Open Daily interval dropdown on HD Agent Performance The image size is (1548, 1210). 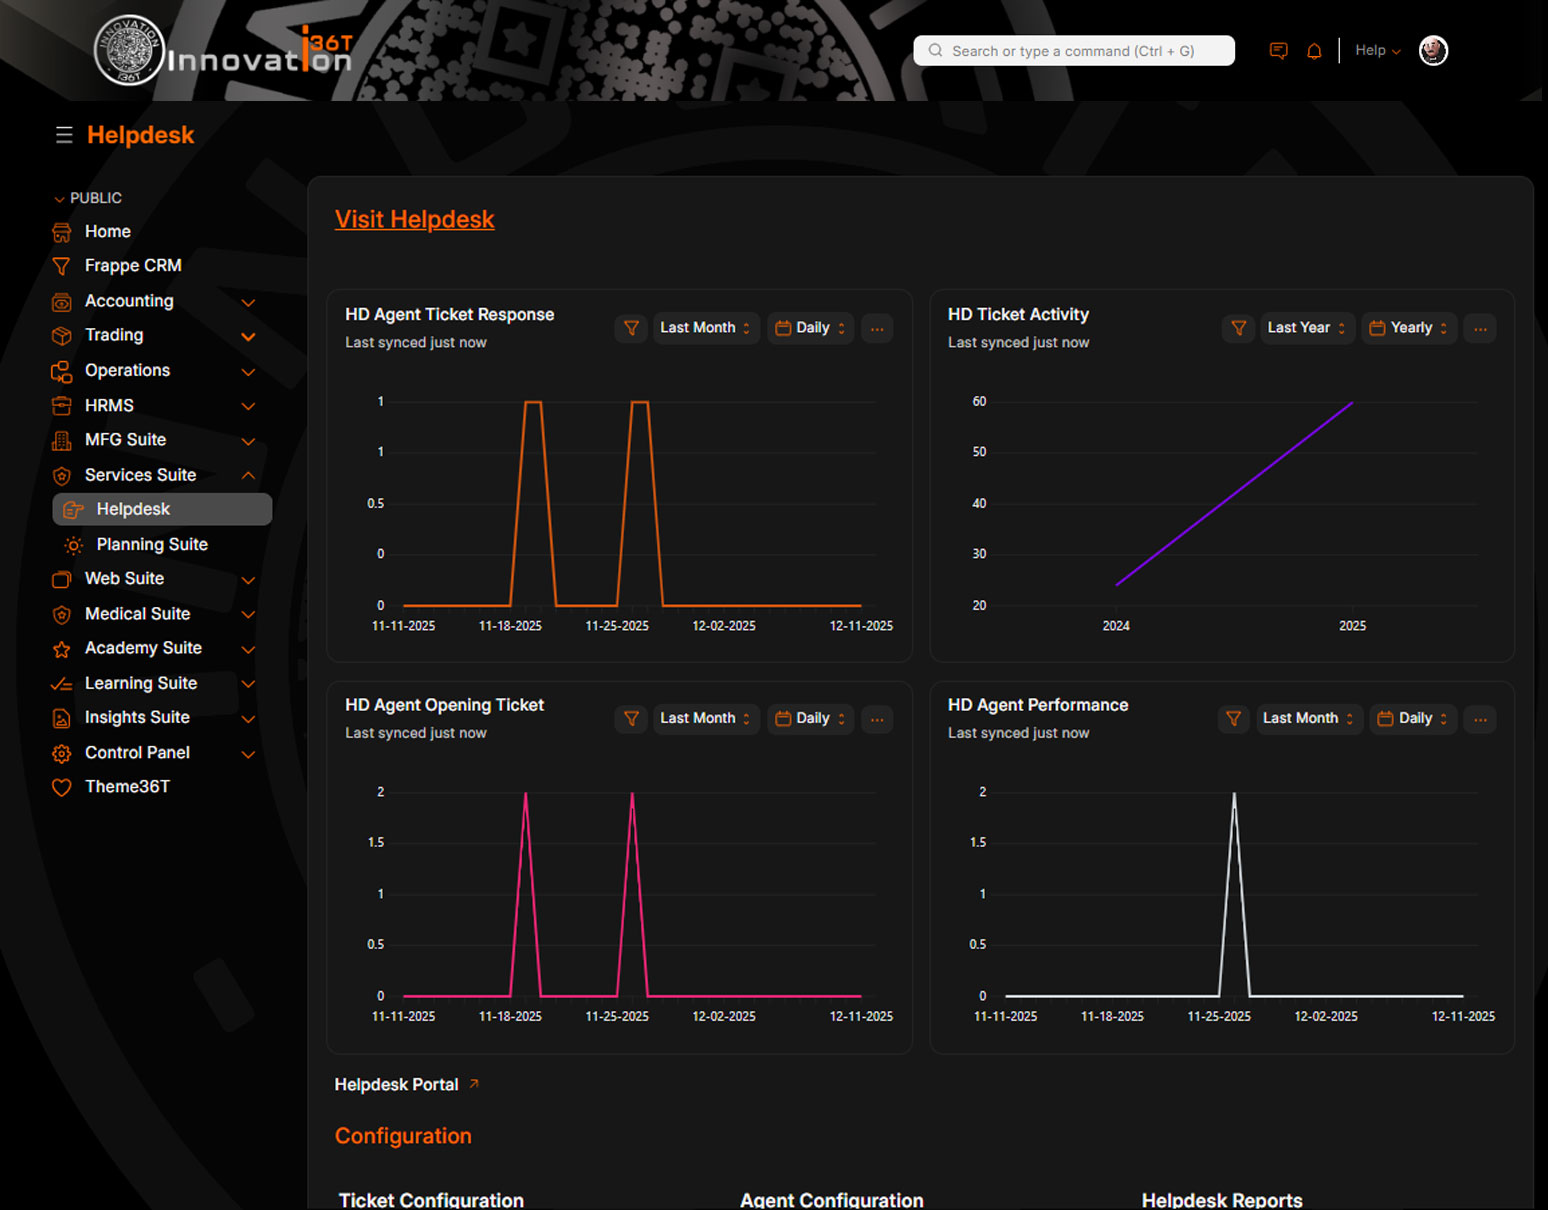pyautogui.click(x=1413, y=719)
